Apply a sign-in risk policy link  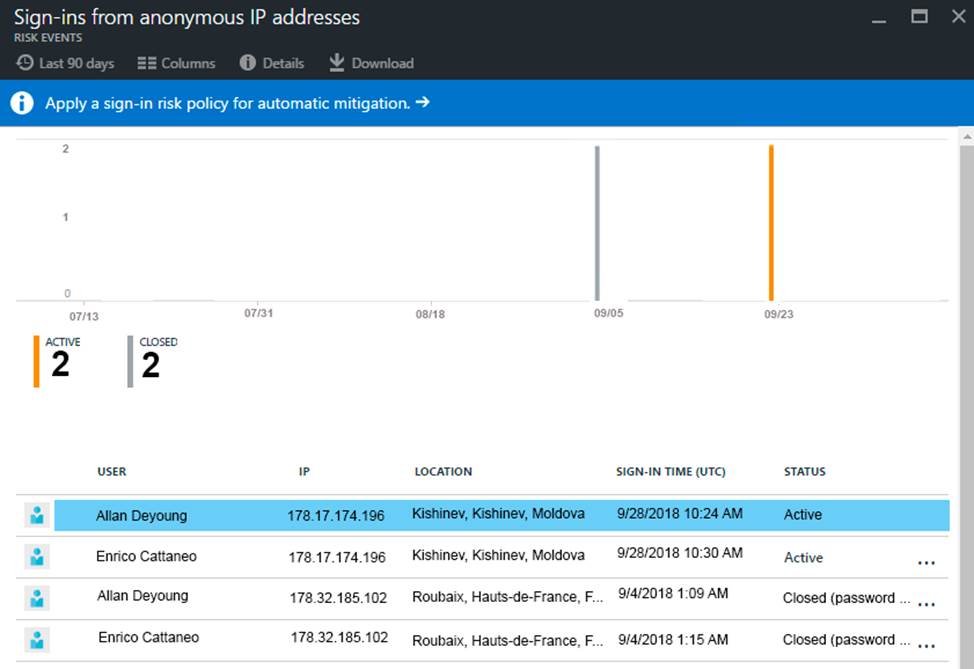pos(237,103)
